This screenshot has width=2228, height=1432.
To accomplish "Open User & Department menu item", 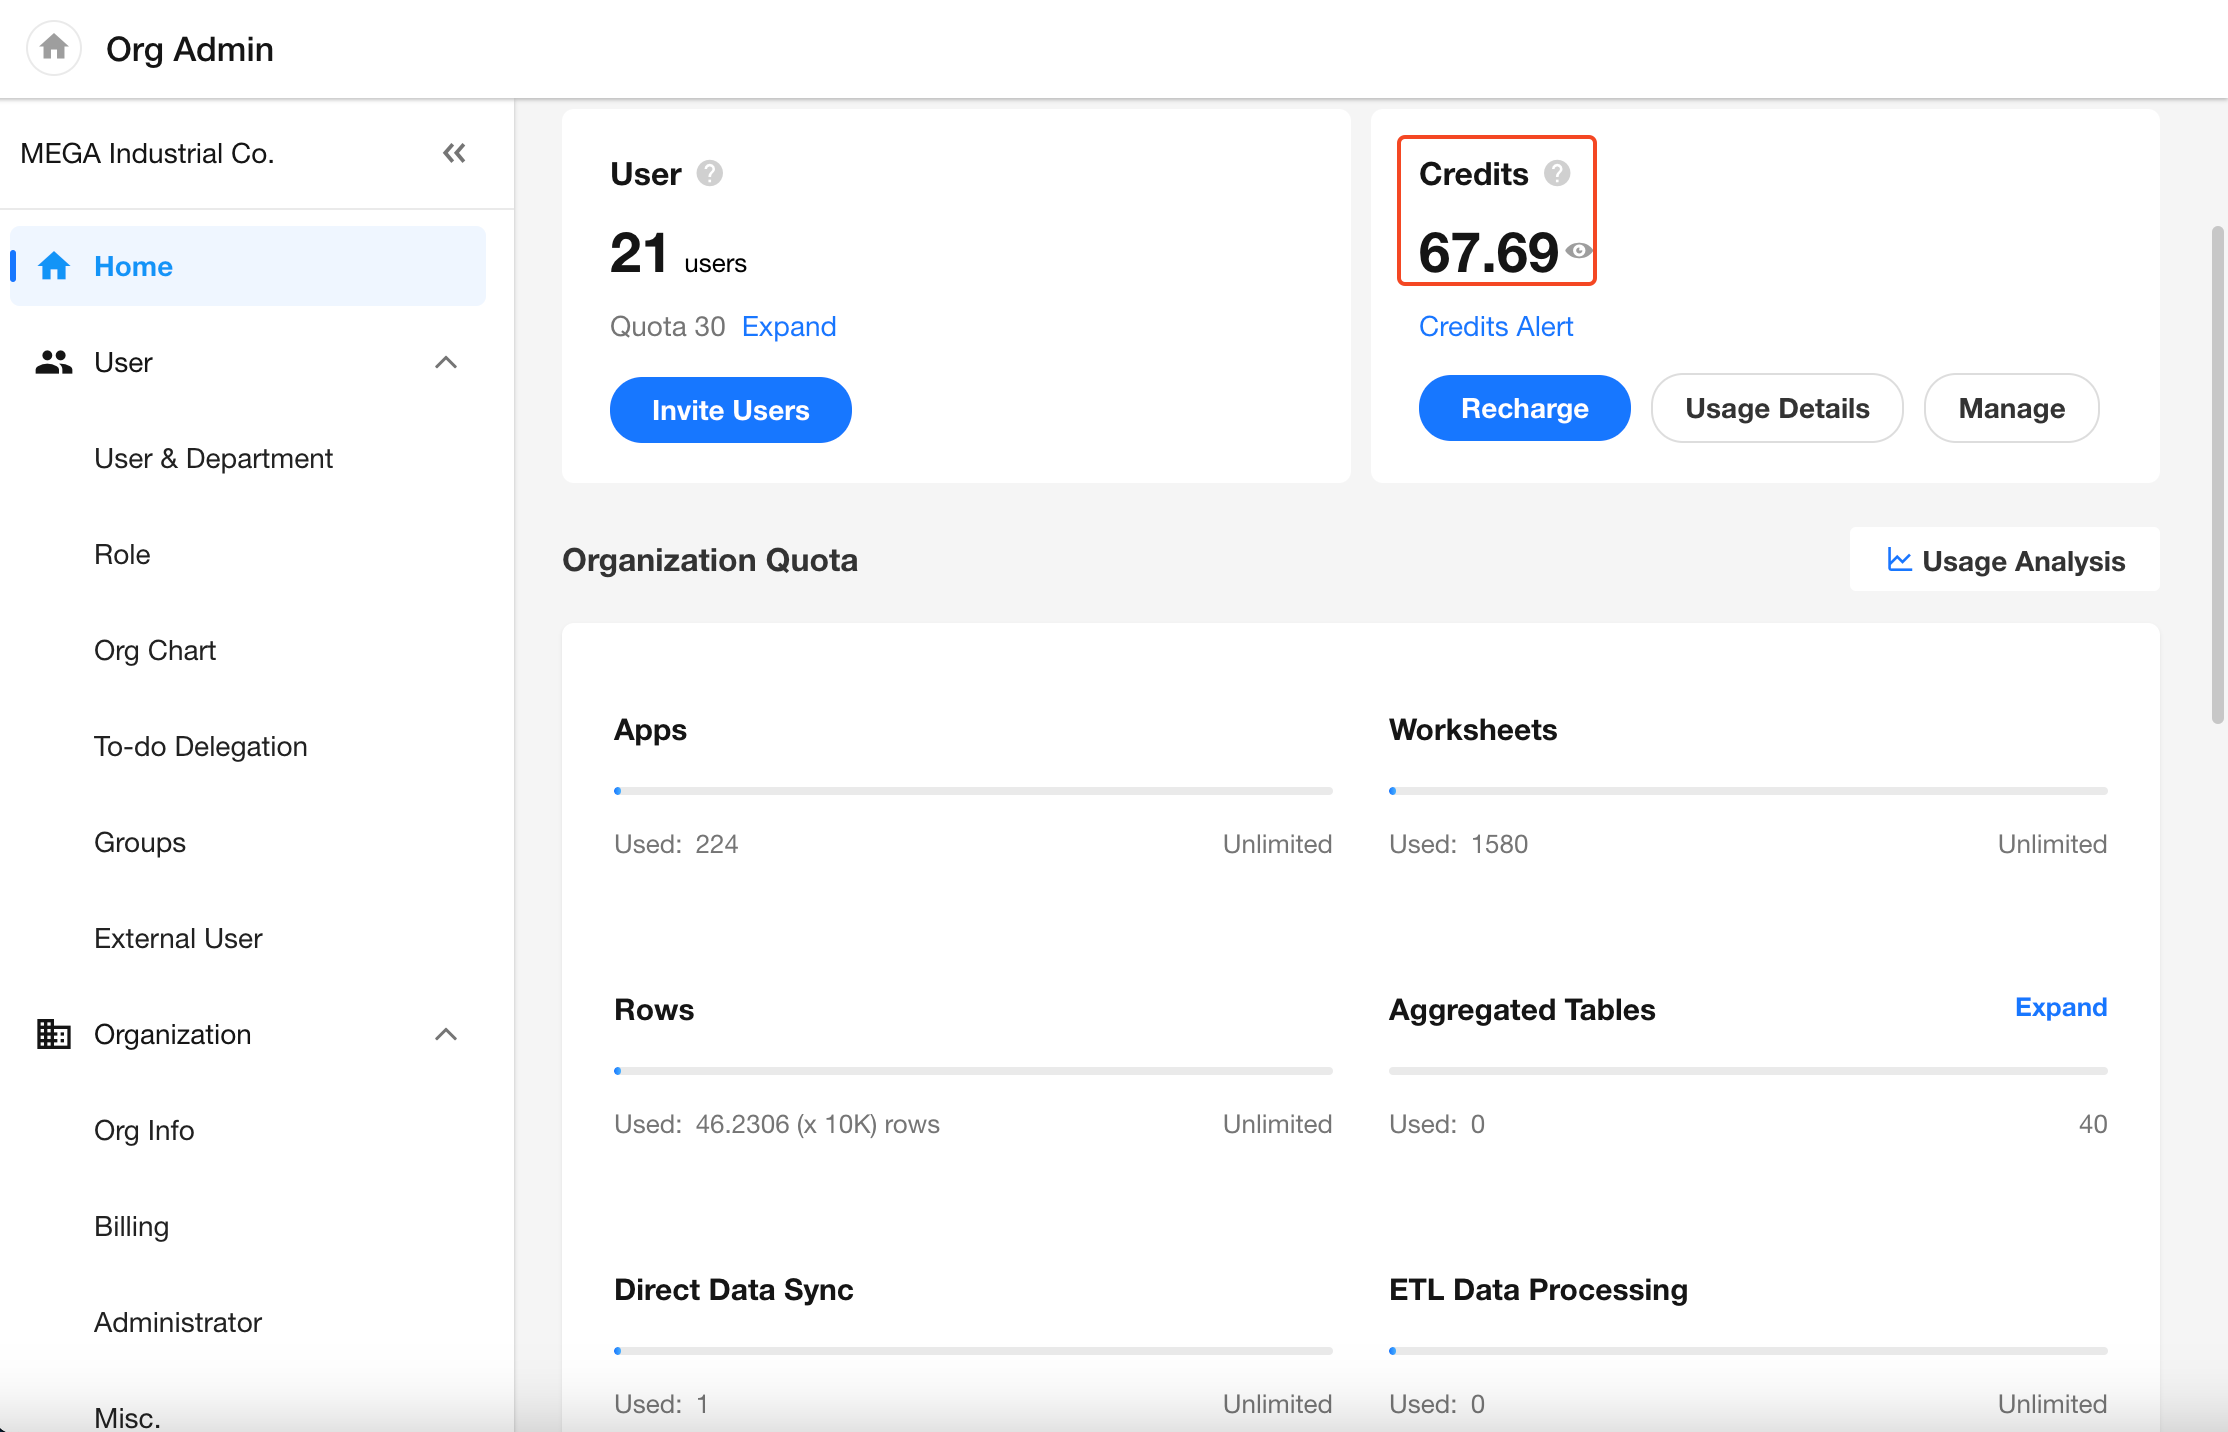I will coord(213,458).
